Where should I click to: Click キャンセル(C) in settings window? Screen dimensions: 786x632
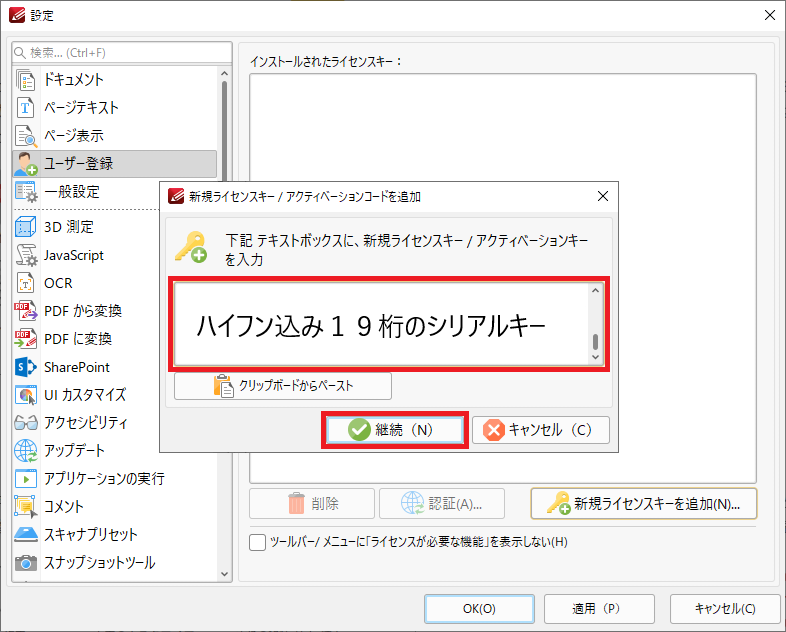725,609
